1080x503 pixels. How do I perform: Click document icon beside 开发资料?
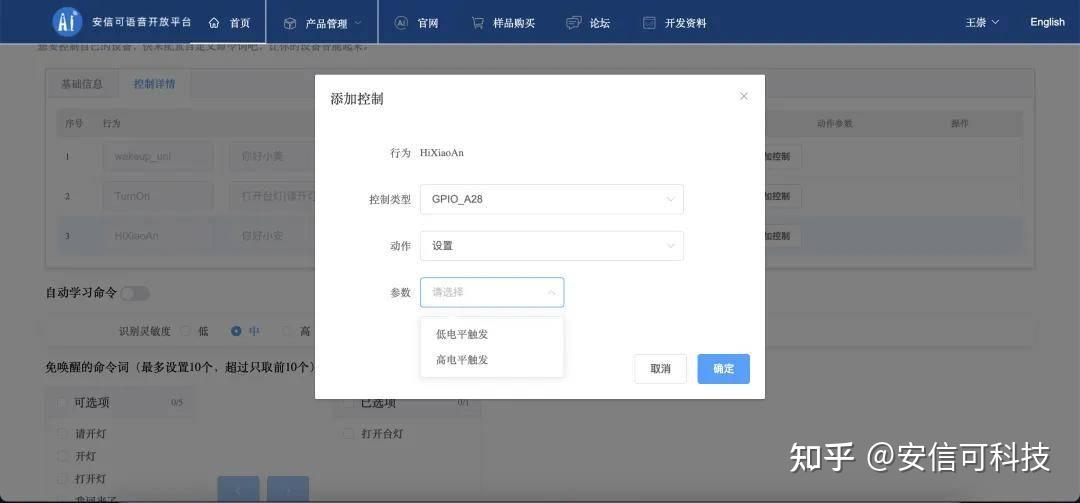click(x=649, y=23)
